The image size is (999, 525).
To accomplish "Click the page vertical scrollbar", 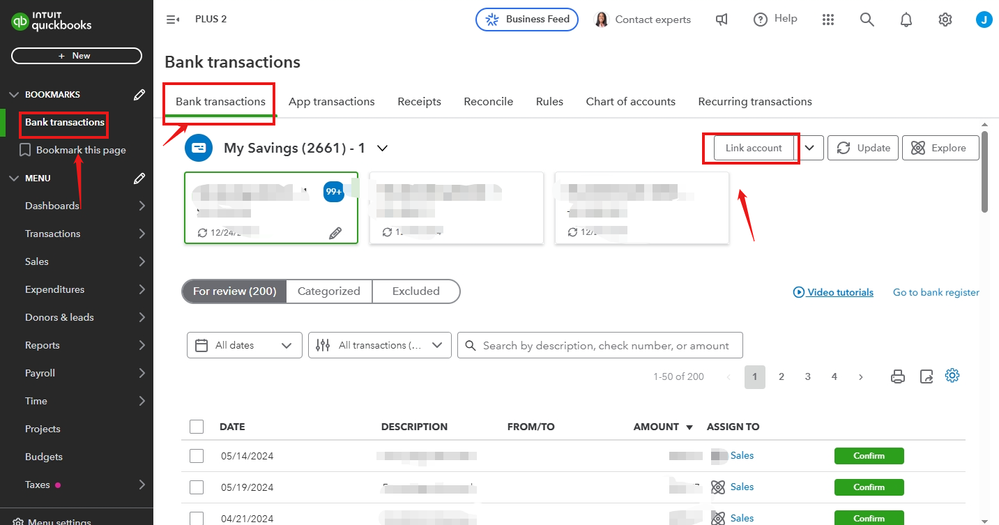I will click(984, 172).
